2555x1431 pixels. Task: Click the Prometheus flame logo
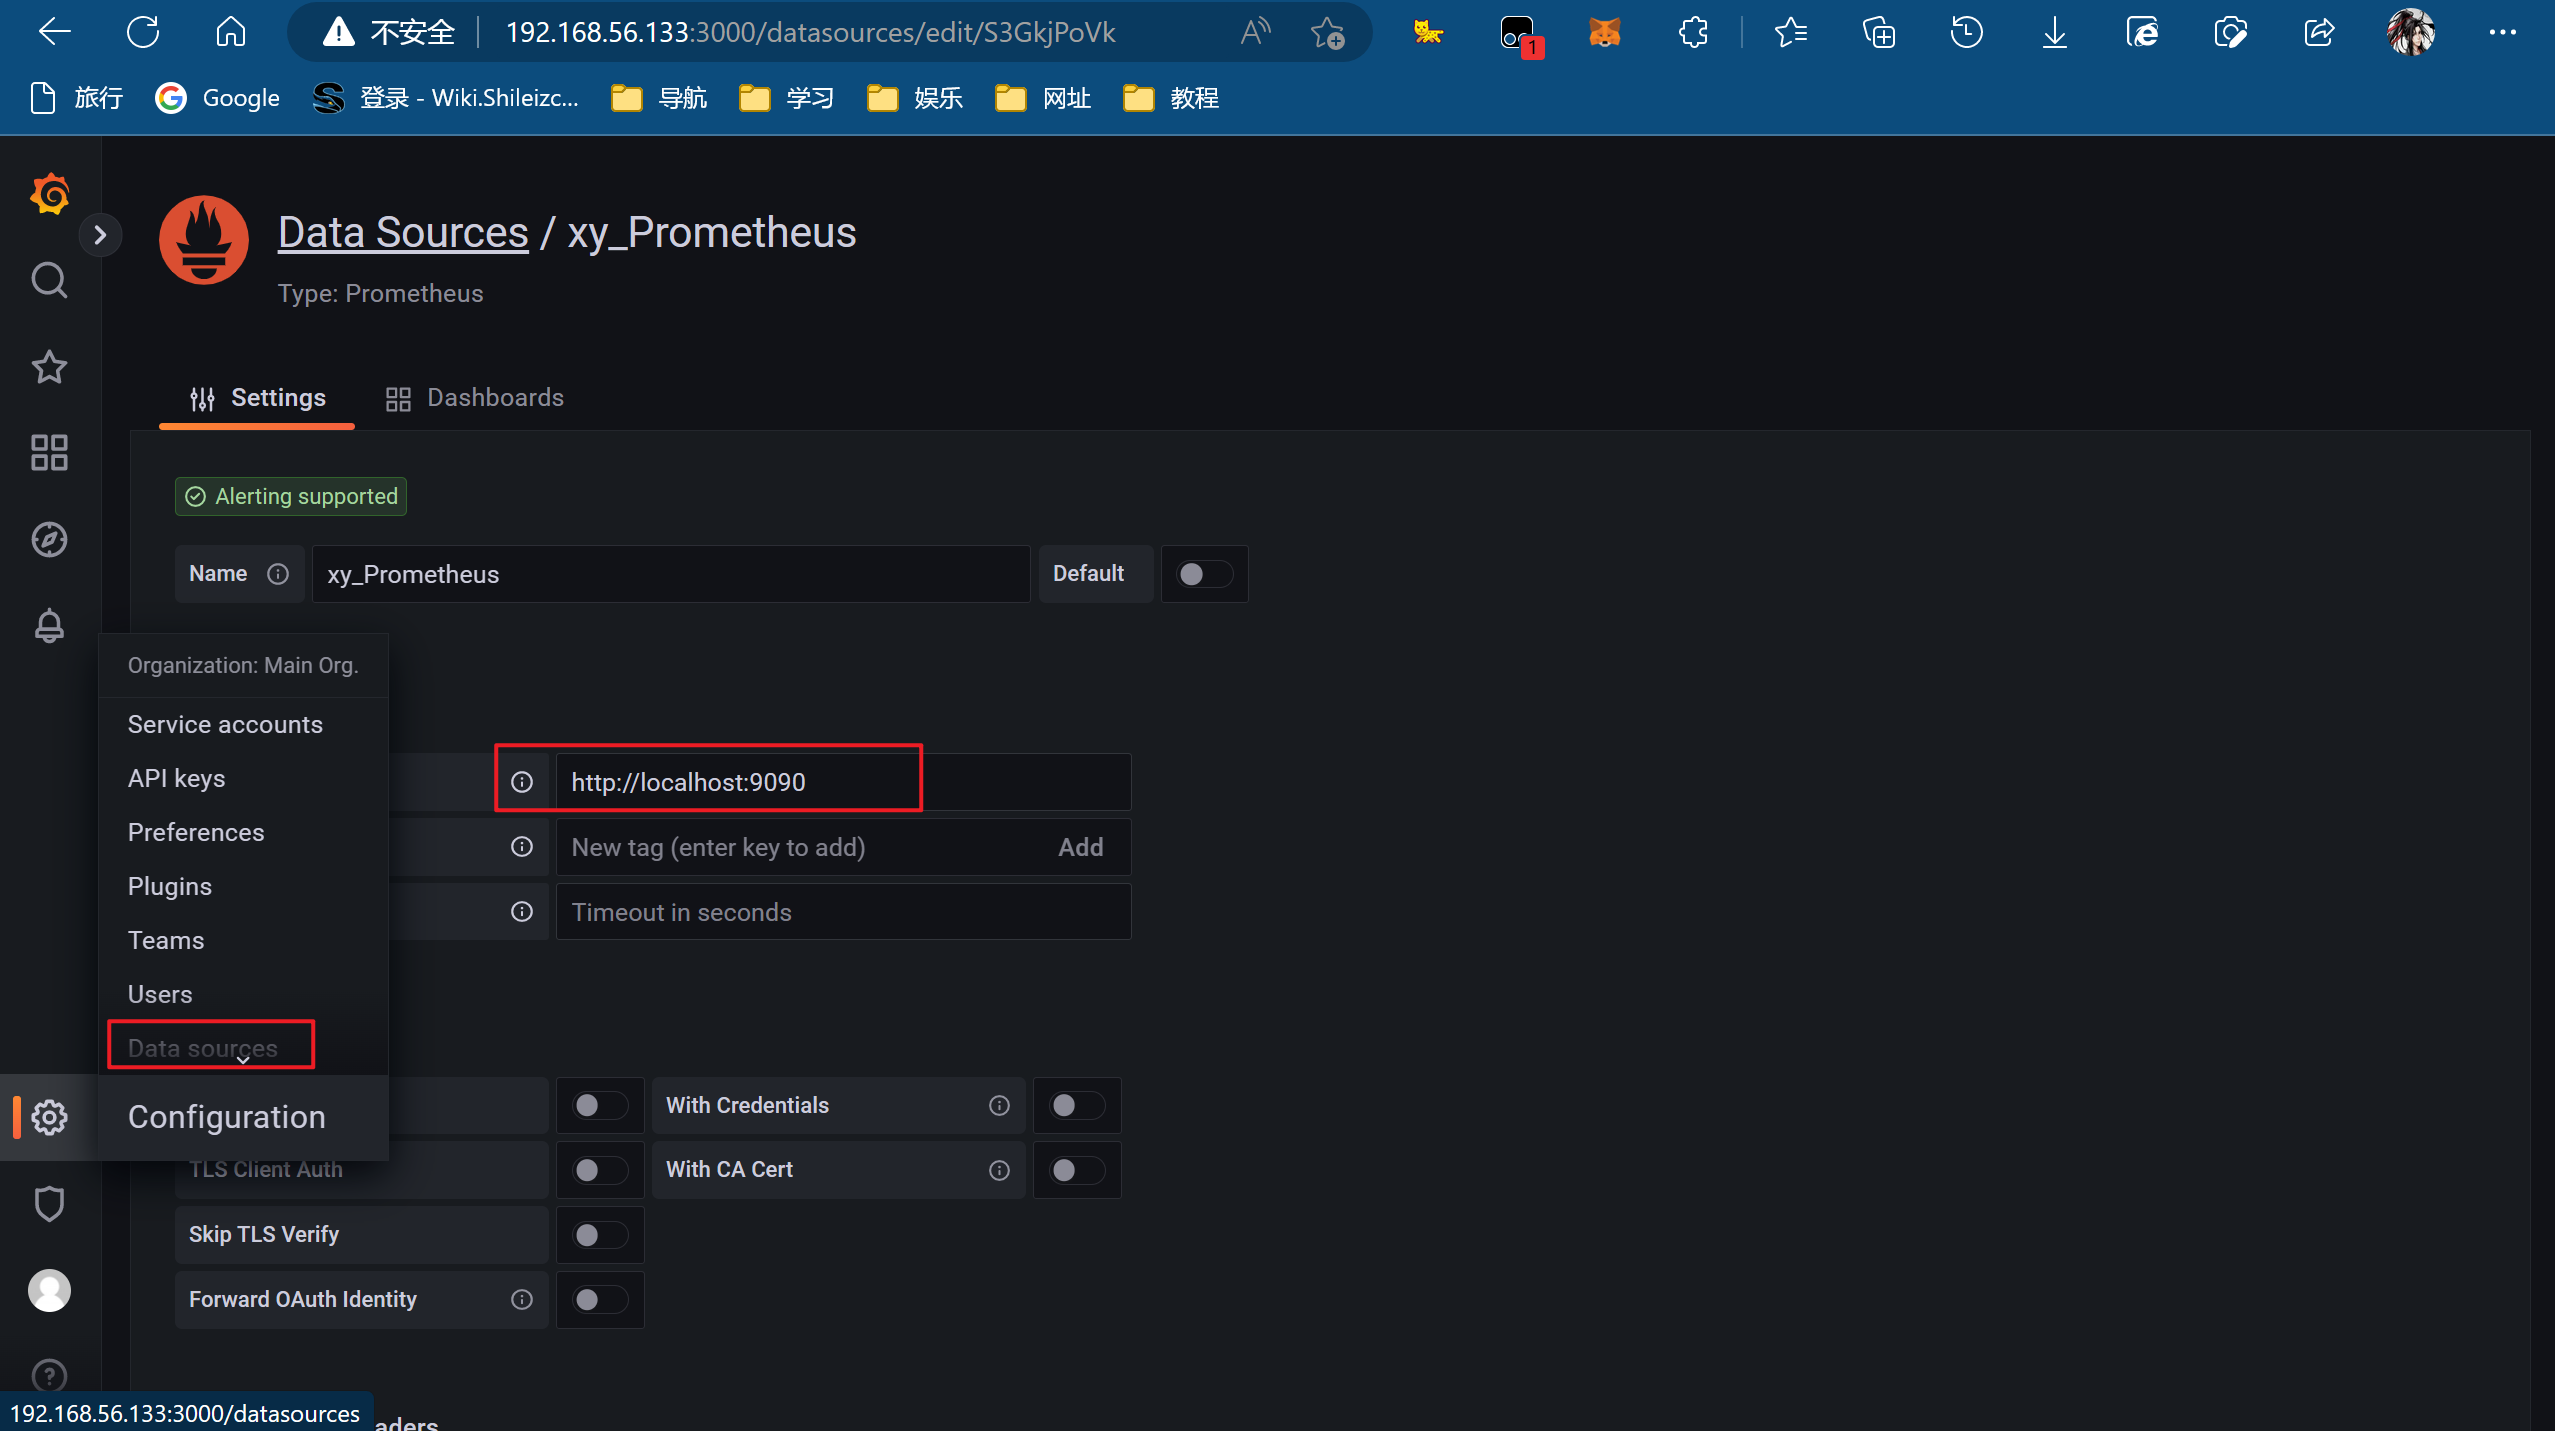pyautogui.click(x=204, y=240)
